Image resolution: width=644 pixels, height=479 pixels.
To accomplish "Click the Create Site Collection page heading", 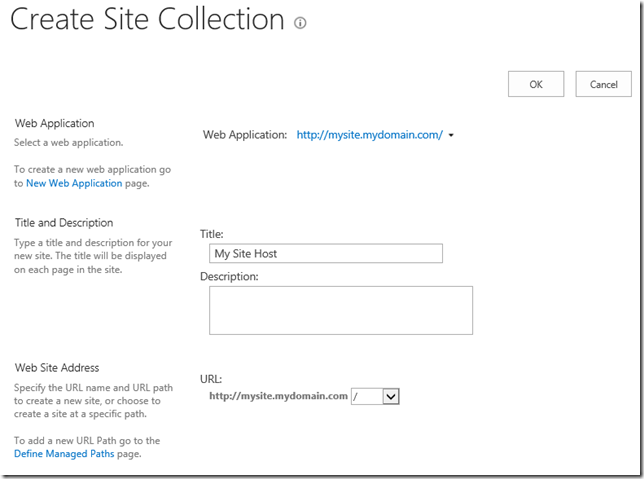I will pos(147,20).
